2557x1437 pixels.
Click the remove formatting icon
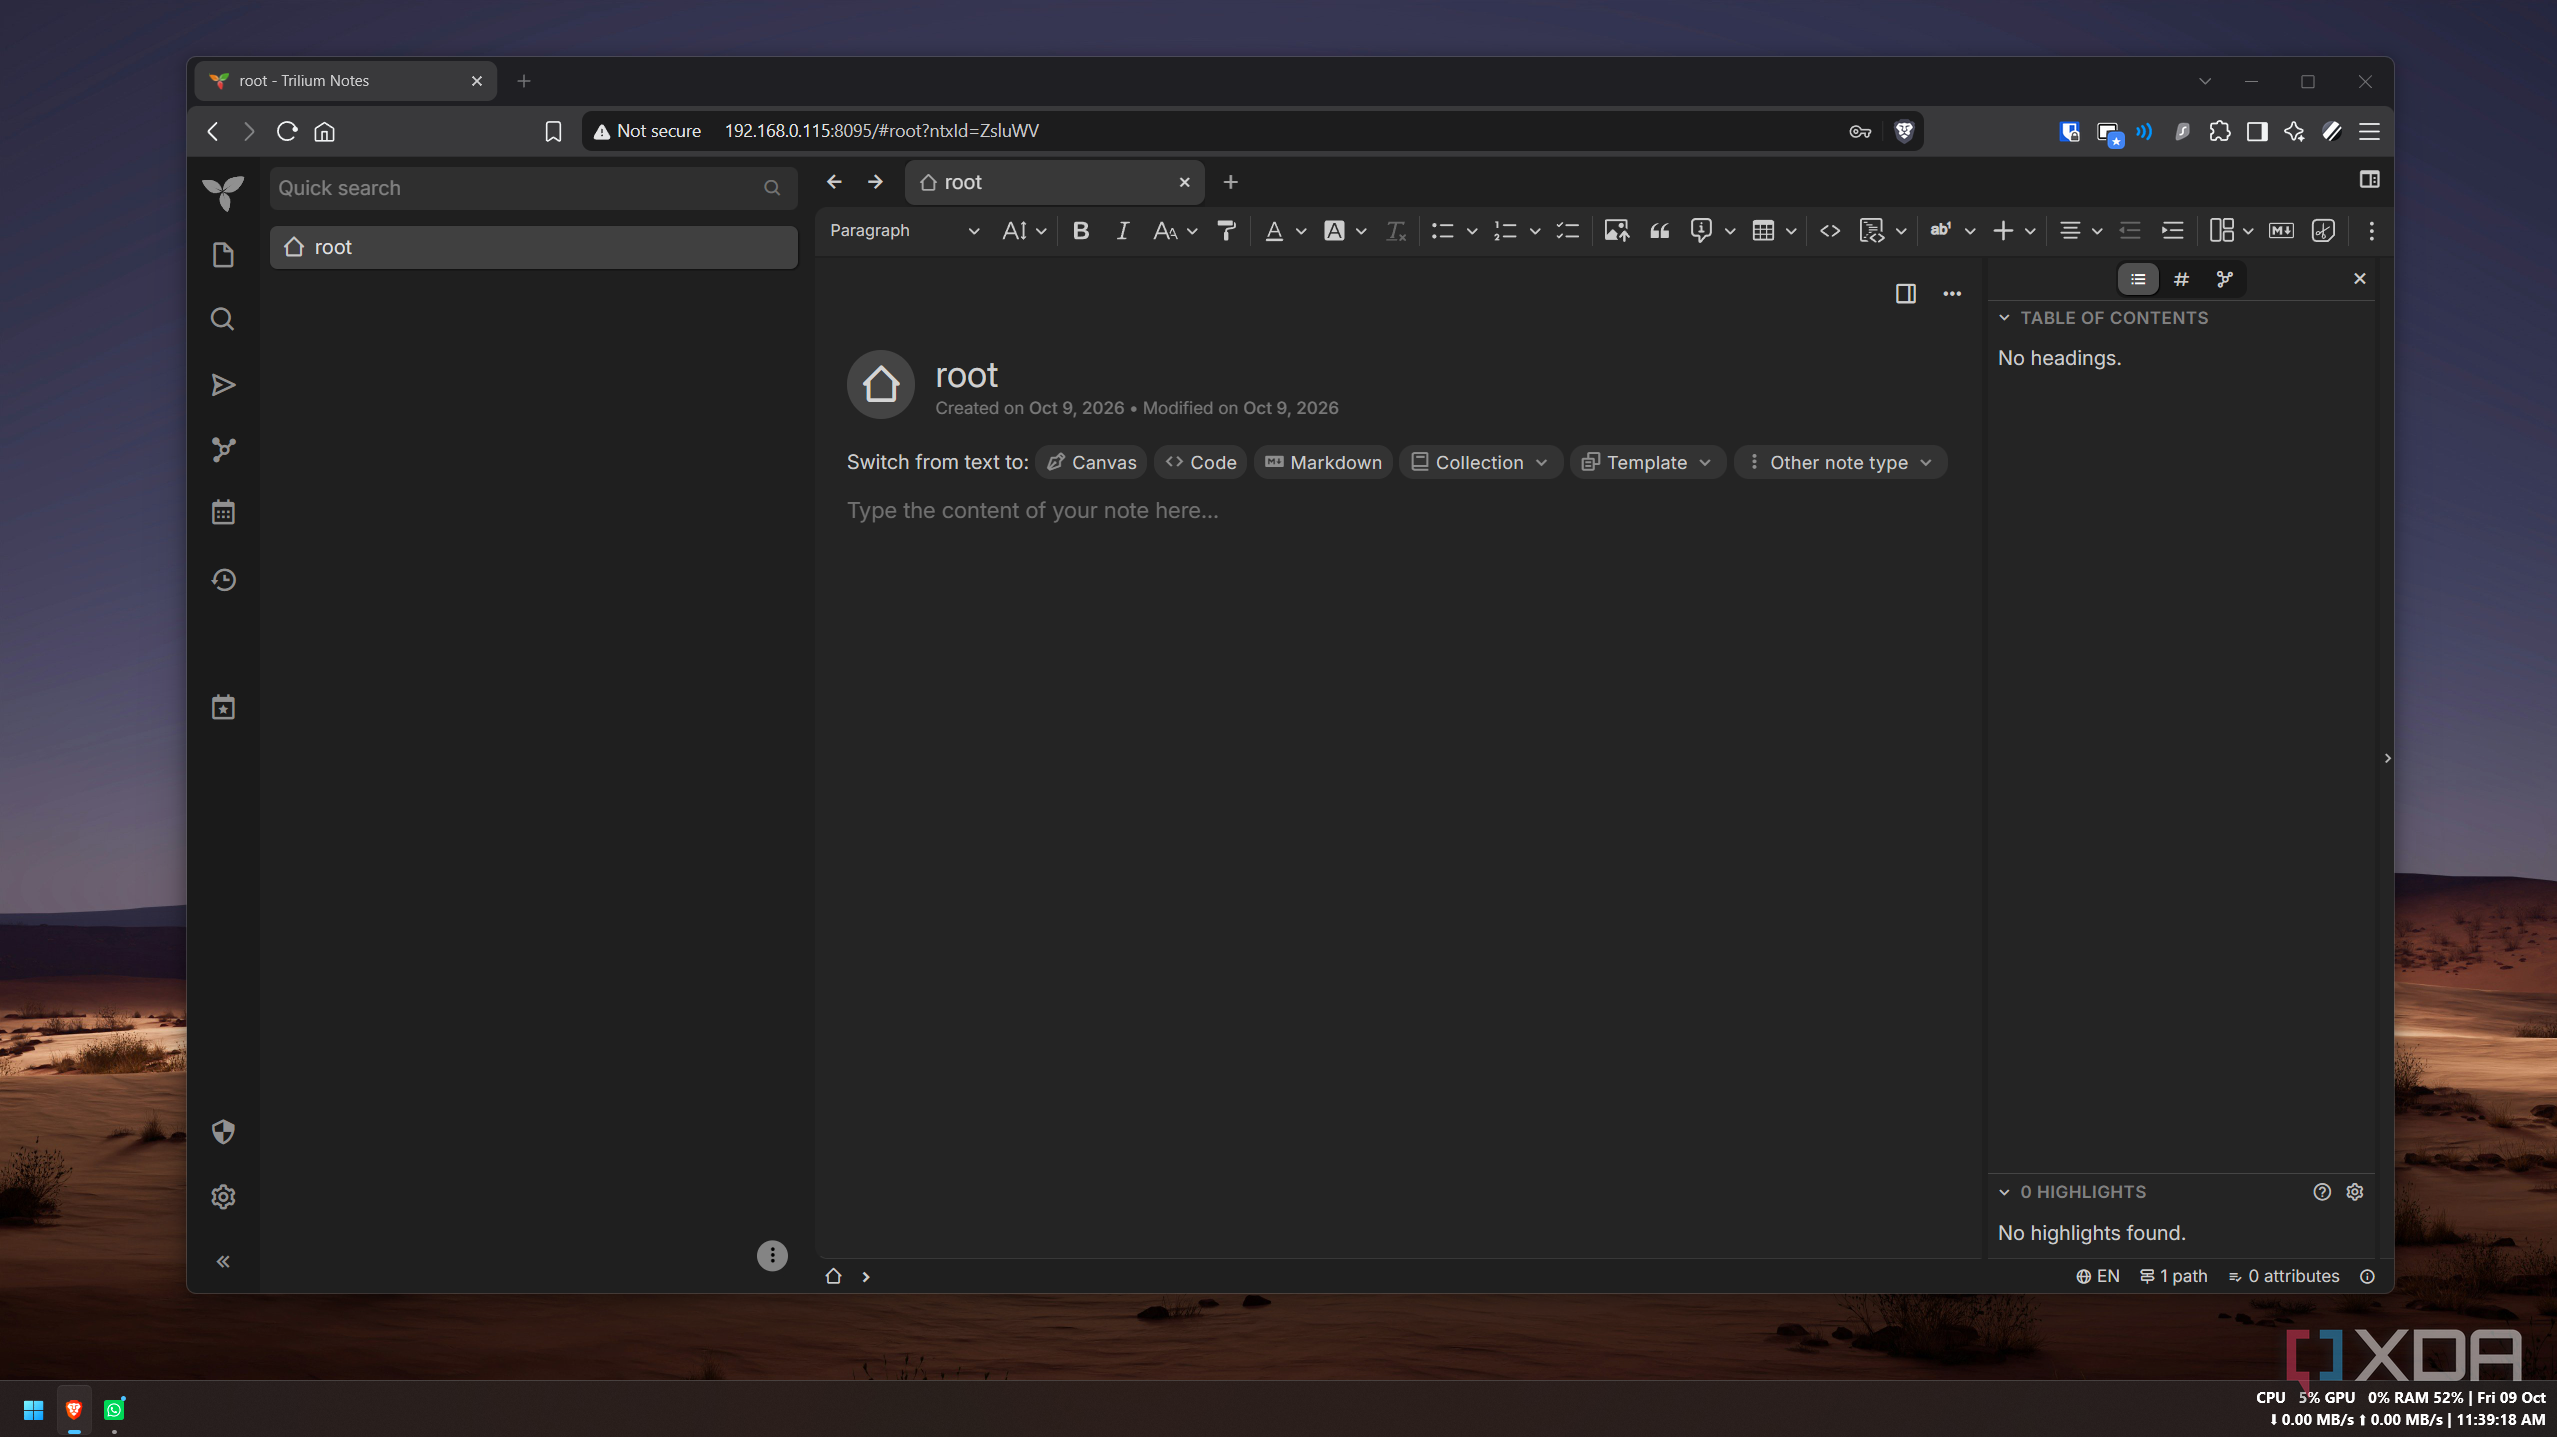1396,231
